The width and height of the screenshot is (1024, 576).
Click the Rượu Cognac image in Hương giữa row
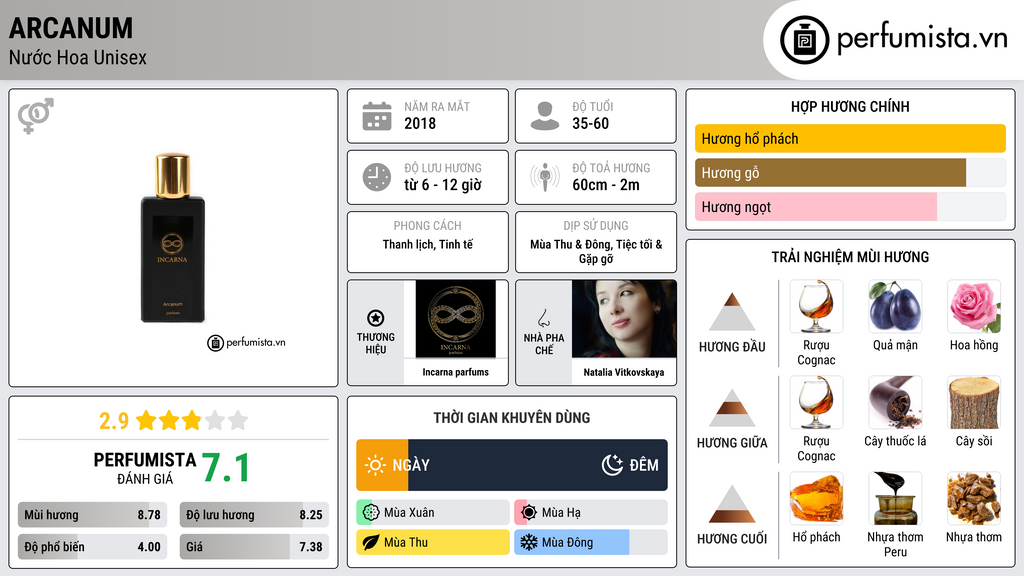tap(816, 403)
